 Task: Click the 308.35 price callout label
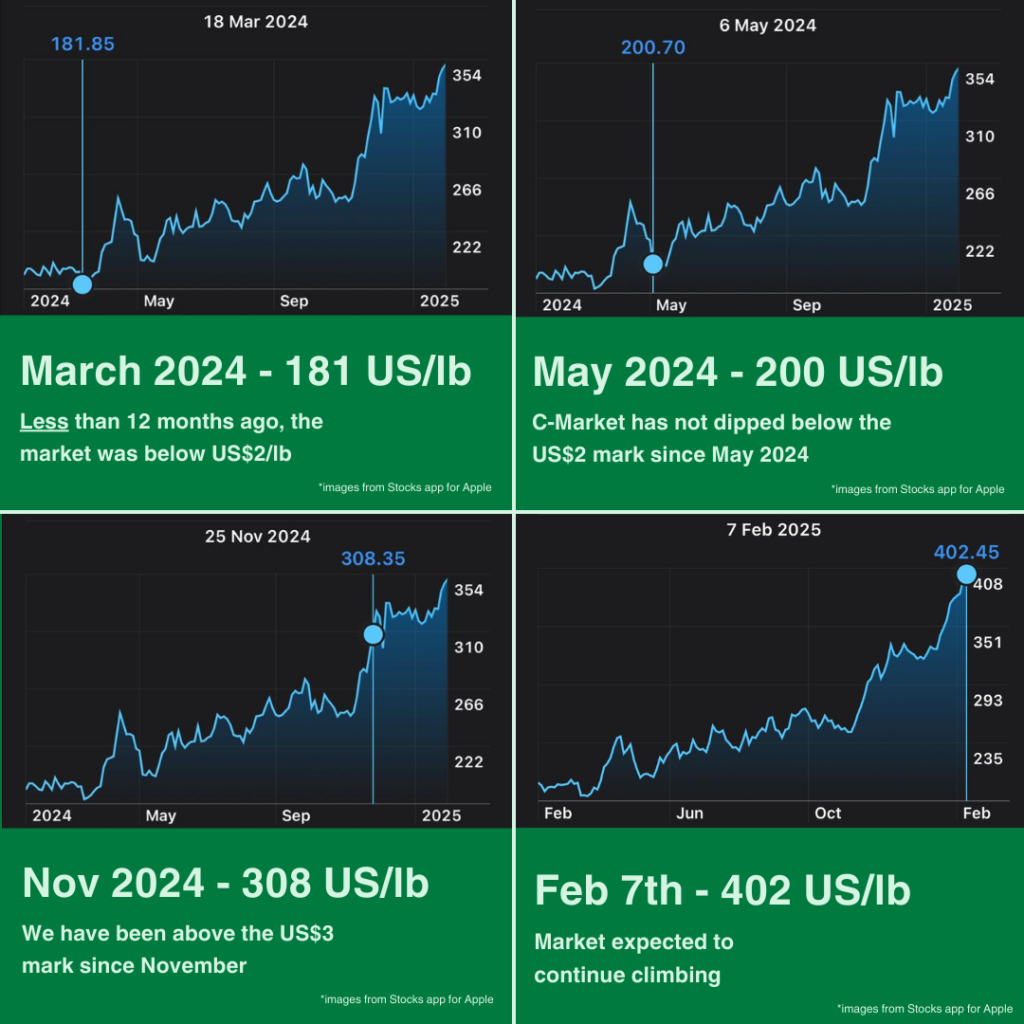[373, 558]
